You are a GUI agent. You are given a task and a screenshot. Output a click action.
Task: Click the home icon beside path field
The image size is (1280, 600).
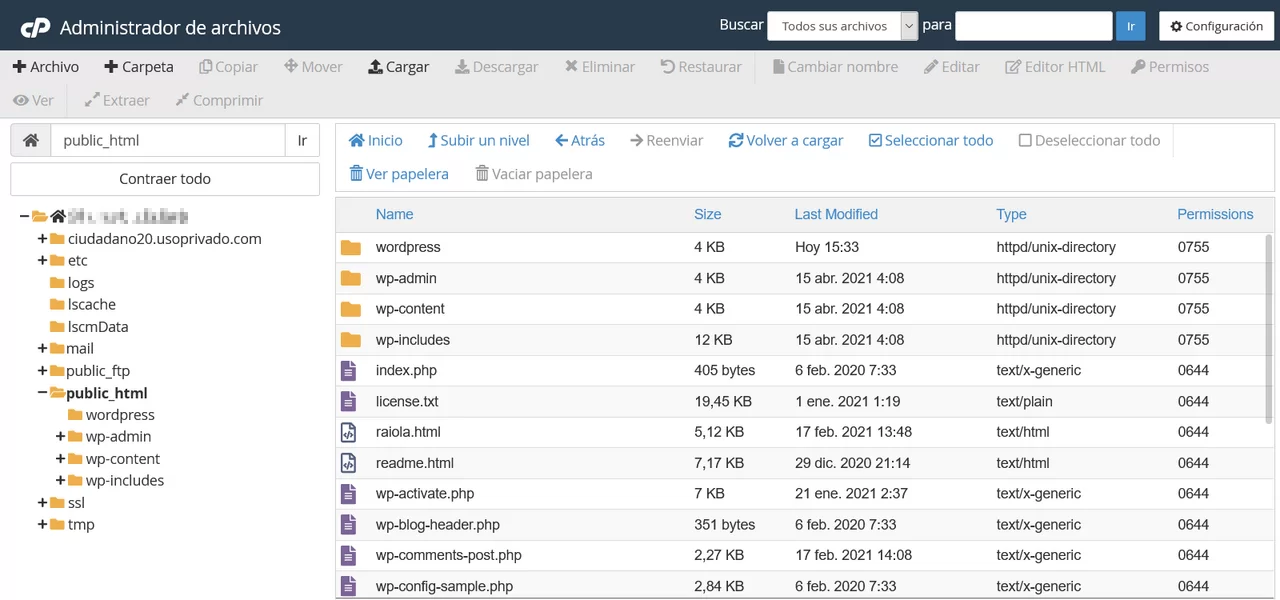[x=31, y=141]
